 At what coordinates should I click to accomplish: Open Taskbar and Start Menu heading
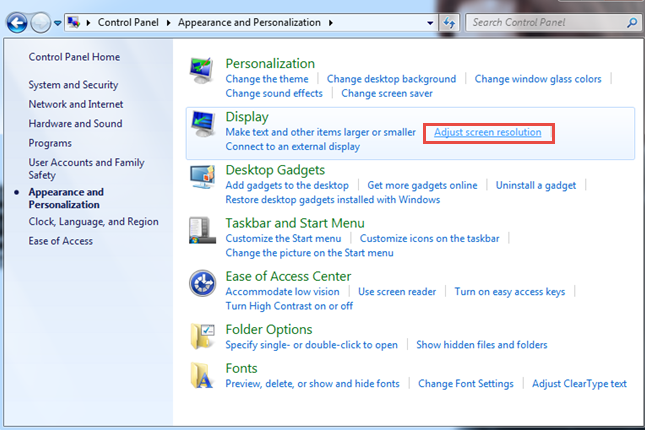pyautogui.click(x=295, y=223)
